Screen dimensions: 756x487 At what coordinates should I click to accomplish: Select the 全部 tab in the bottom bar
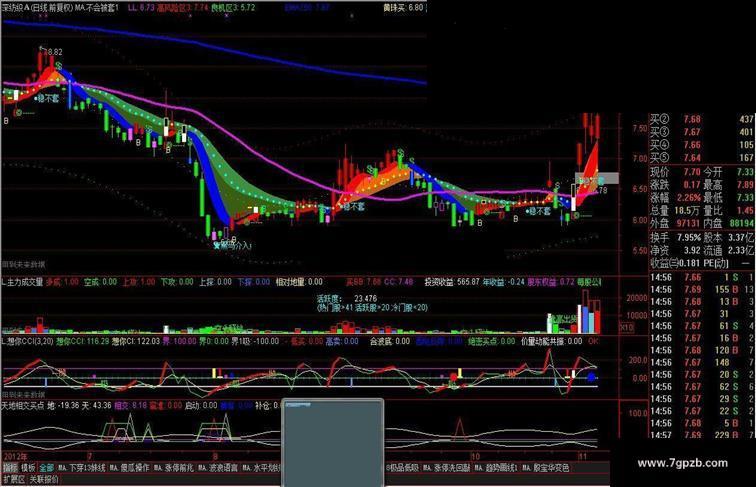tap(47, 468)
